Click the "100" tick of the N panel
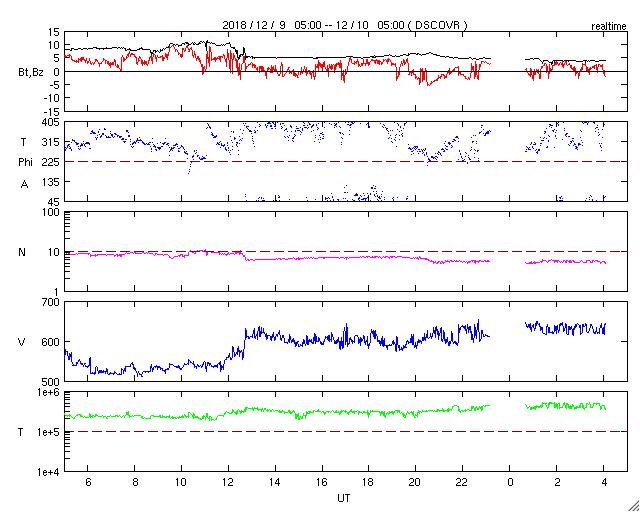 click(51, 212)
